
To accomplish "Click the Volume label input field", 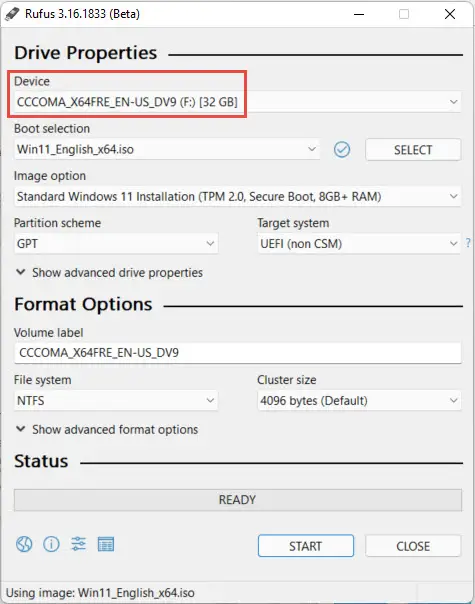I will 238,353.
